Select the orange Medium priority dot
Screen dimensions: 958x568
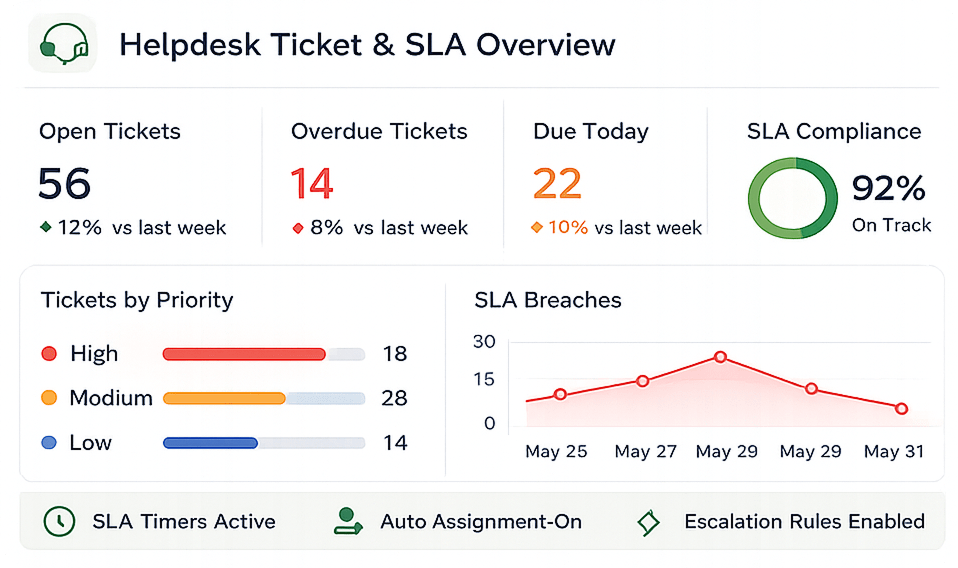49,398
